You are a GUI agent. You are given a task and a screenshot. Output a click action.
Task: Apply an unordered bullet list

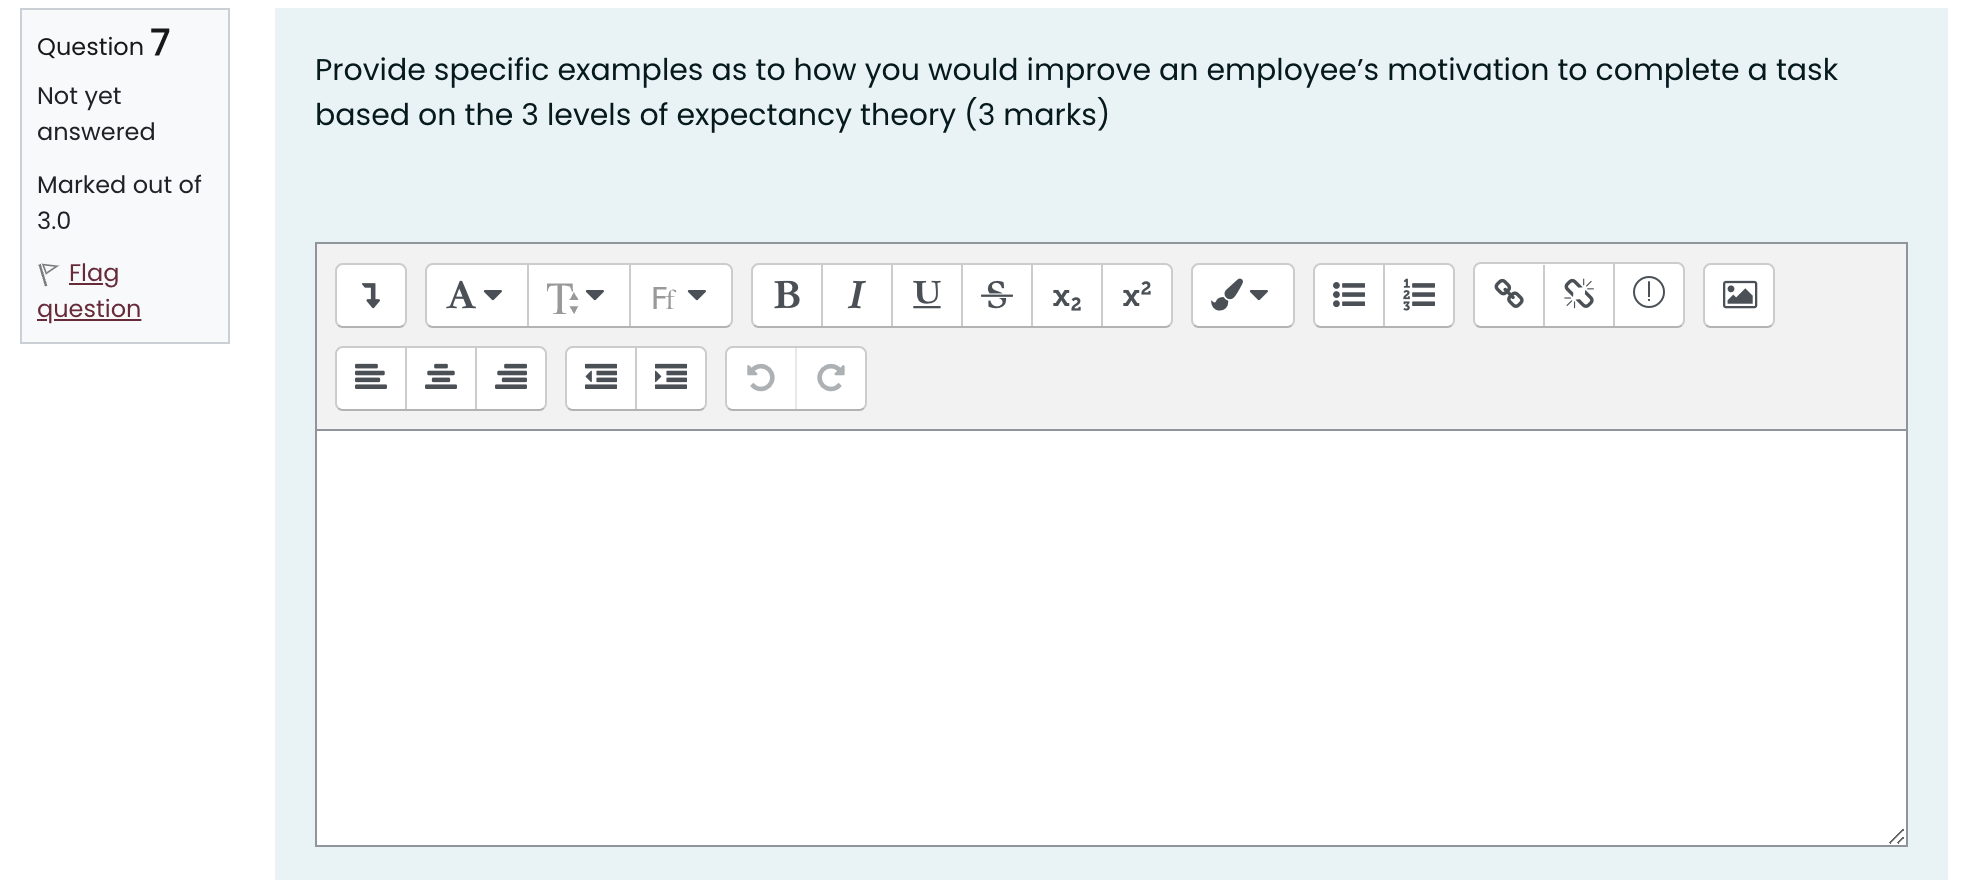tap(1348, 295)
